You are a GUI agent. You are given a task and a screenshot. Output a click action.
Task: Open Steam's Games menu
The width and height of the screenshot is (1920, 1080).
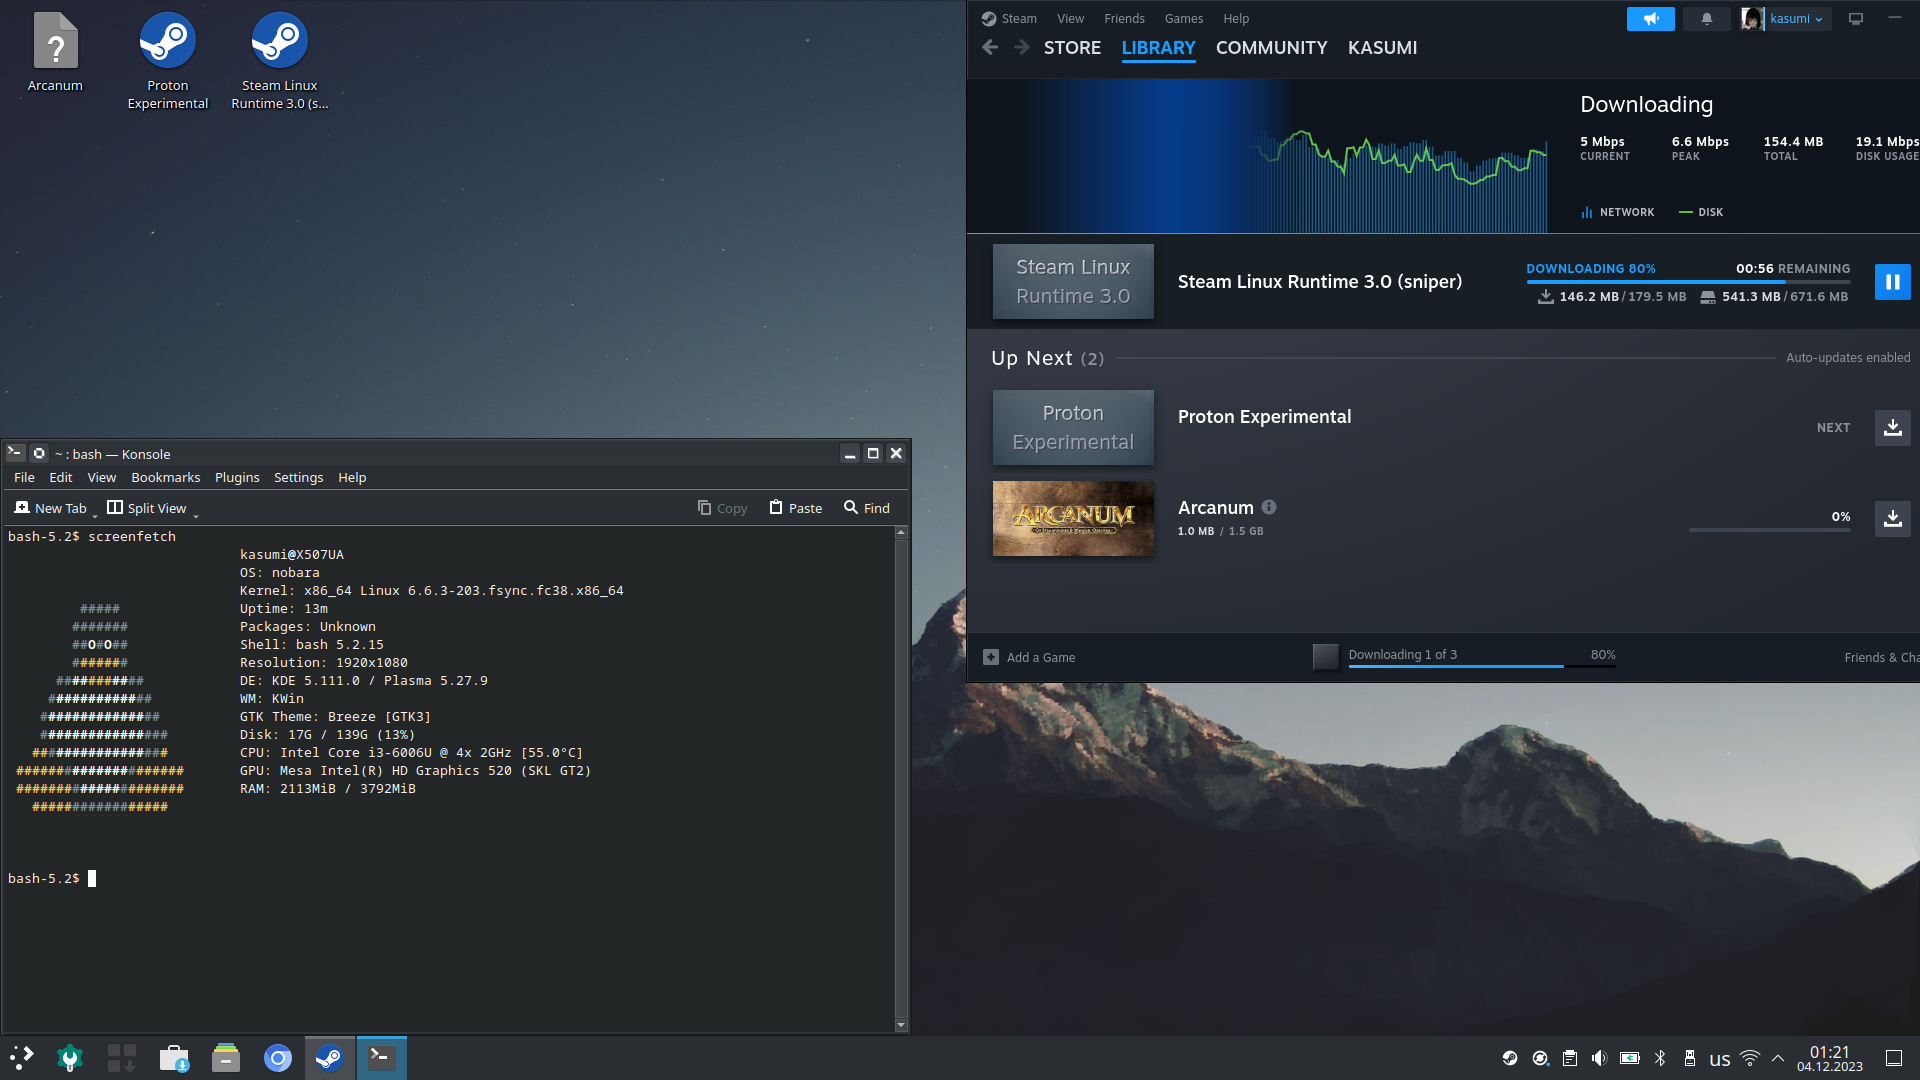[1184, 18]
